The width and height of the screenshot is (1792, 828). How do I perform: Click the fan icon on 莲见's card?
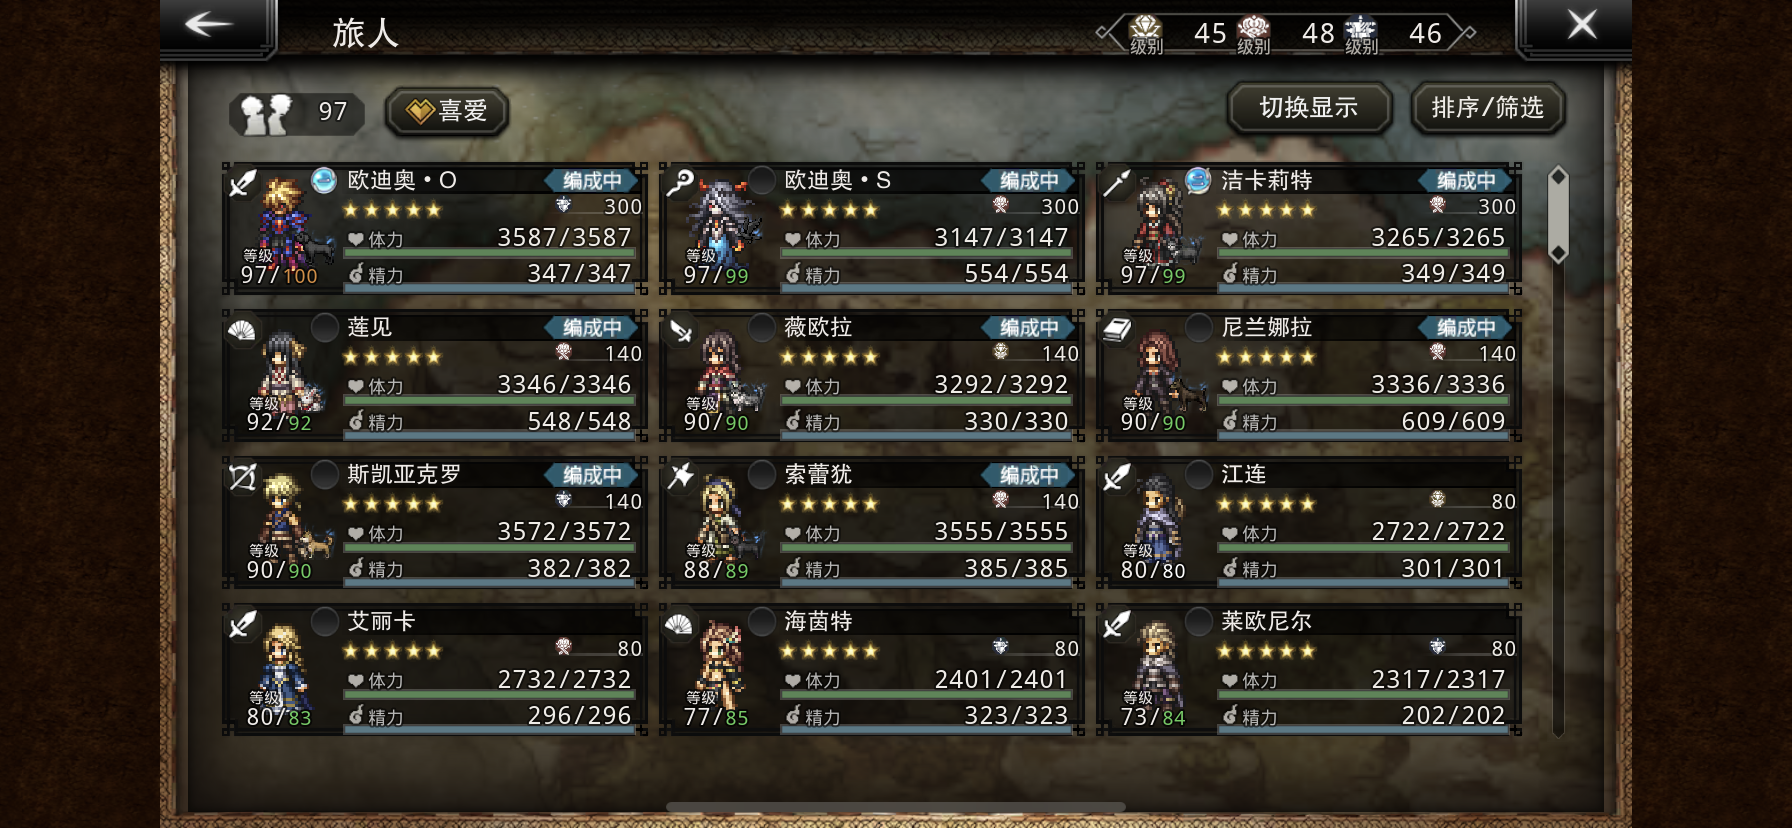(243, 330)
